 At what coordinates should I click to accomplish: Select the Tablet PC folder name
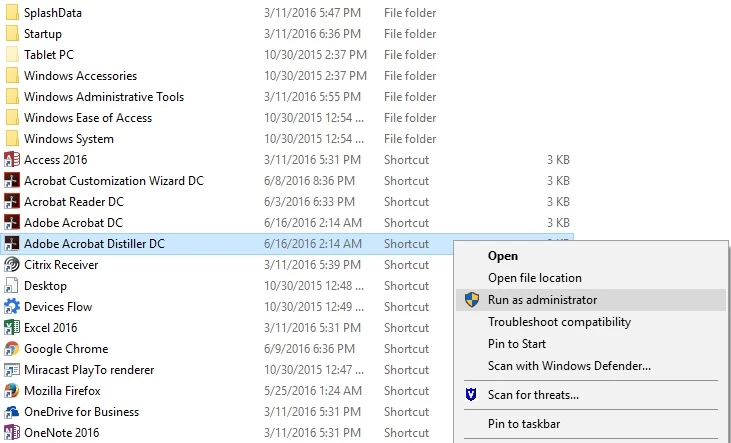click(49, 55)
